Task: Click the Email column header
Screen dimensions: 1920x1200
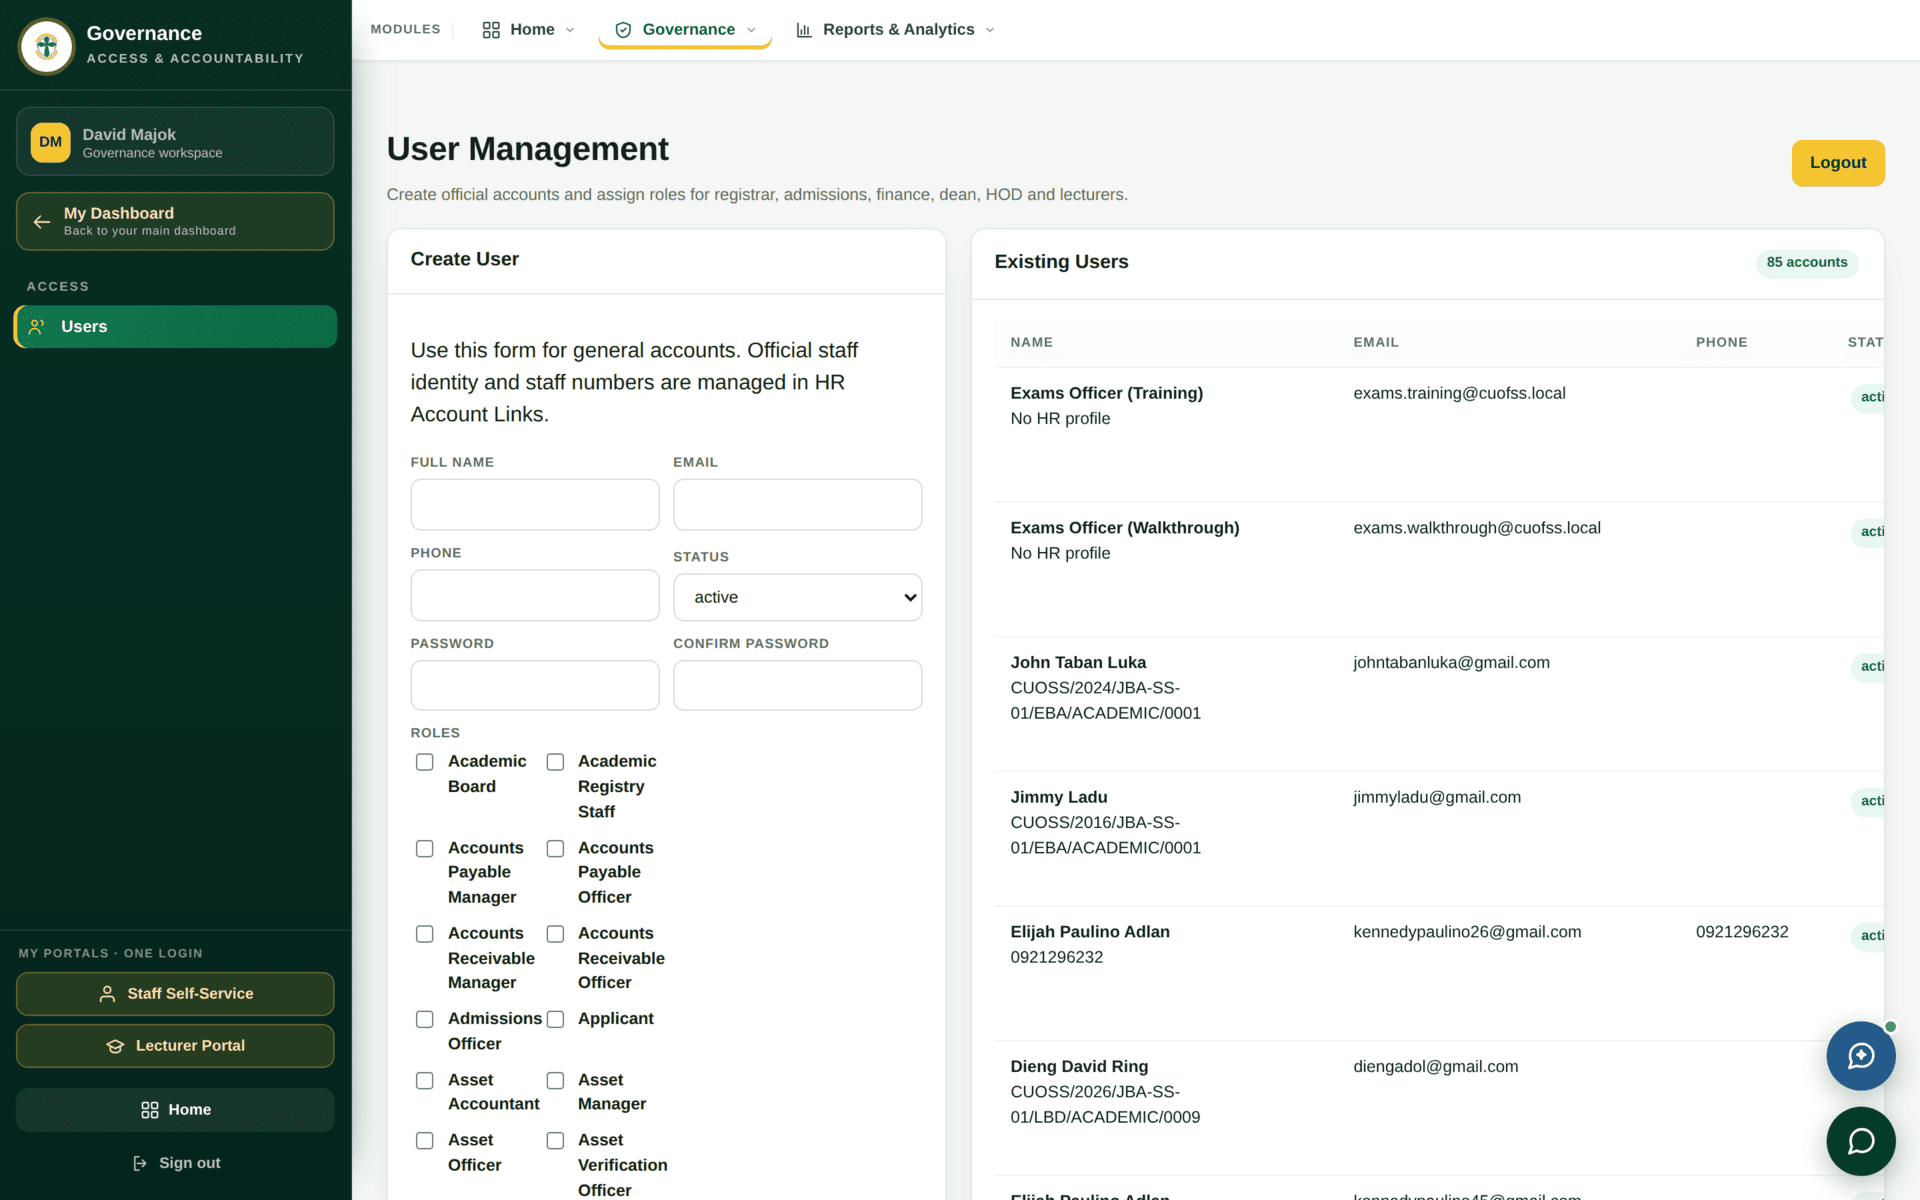Action: tap(1376, 342)
